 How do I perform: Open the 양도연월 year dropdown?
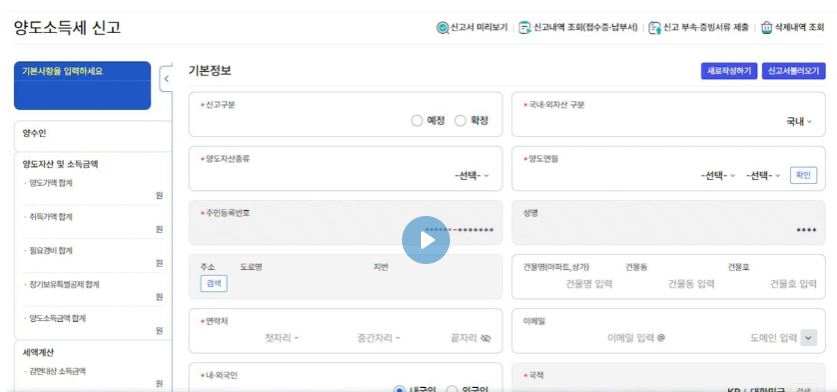pos(717,176)
